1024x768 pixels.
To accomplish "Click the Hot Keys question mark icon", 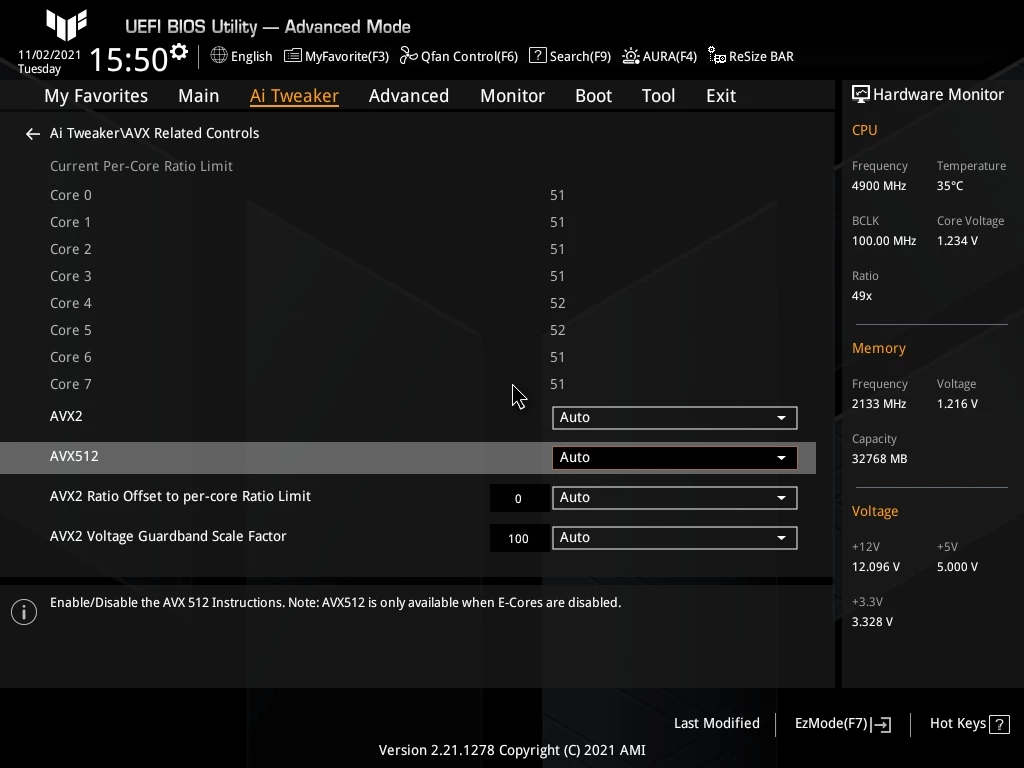I will pyautogui.click(x=999, y=724).
